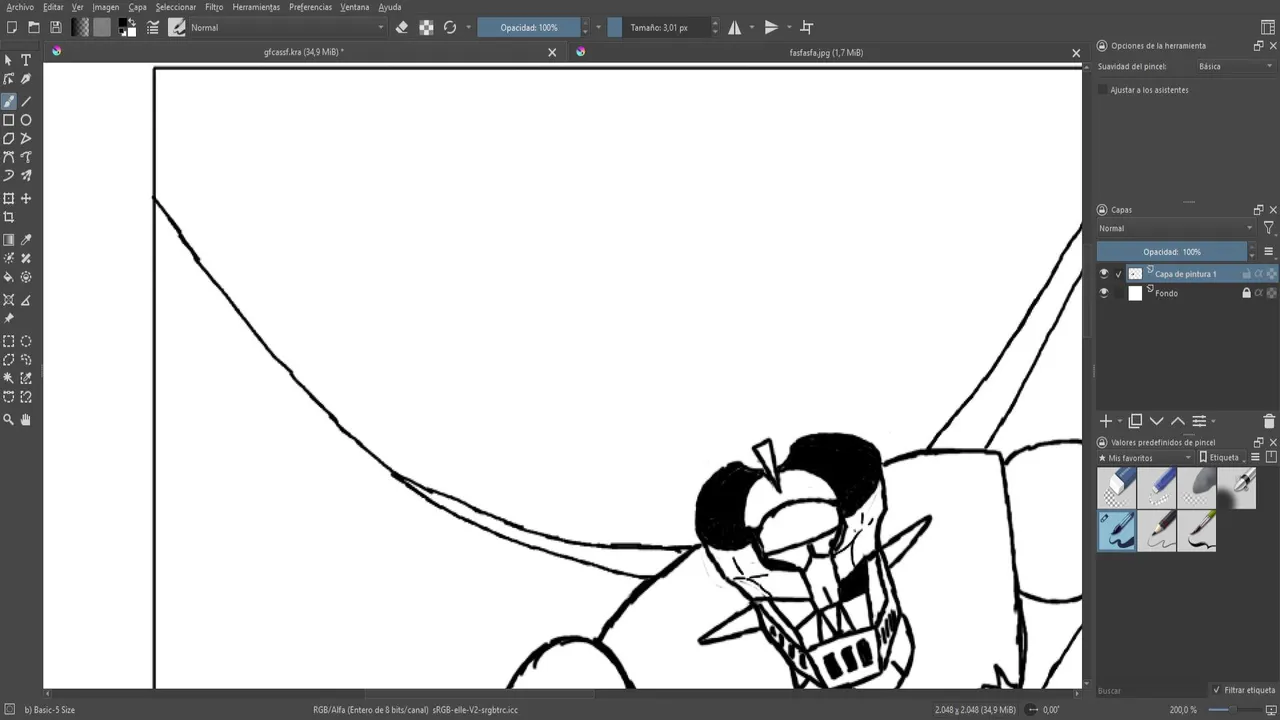Click the Open document folder icon
This screenshot has height=720, width=1280.
33,27
